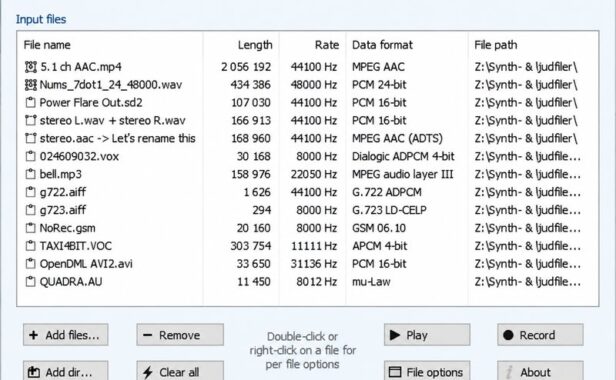Select Power Flare Out.sd2 file name
Viewport: 616px width, 380px height.
pos(91,103)
